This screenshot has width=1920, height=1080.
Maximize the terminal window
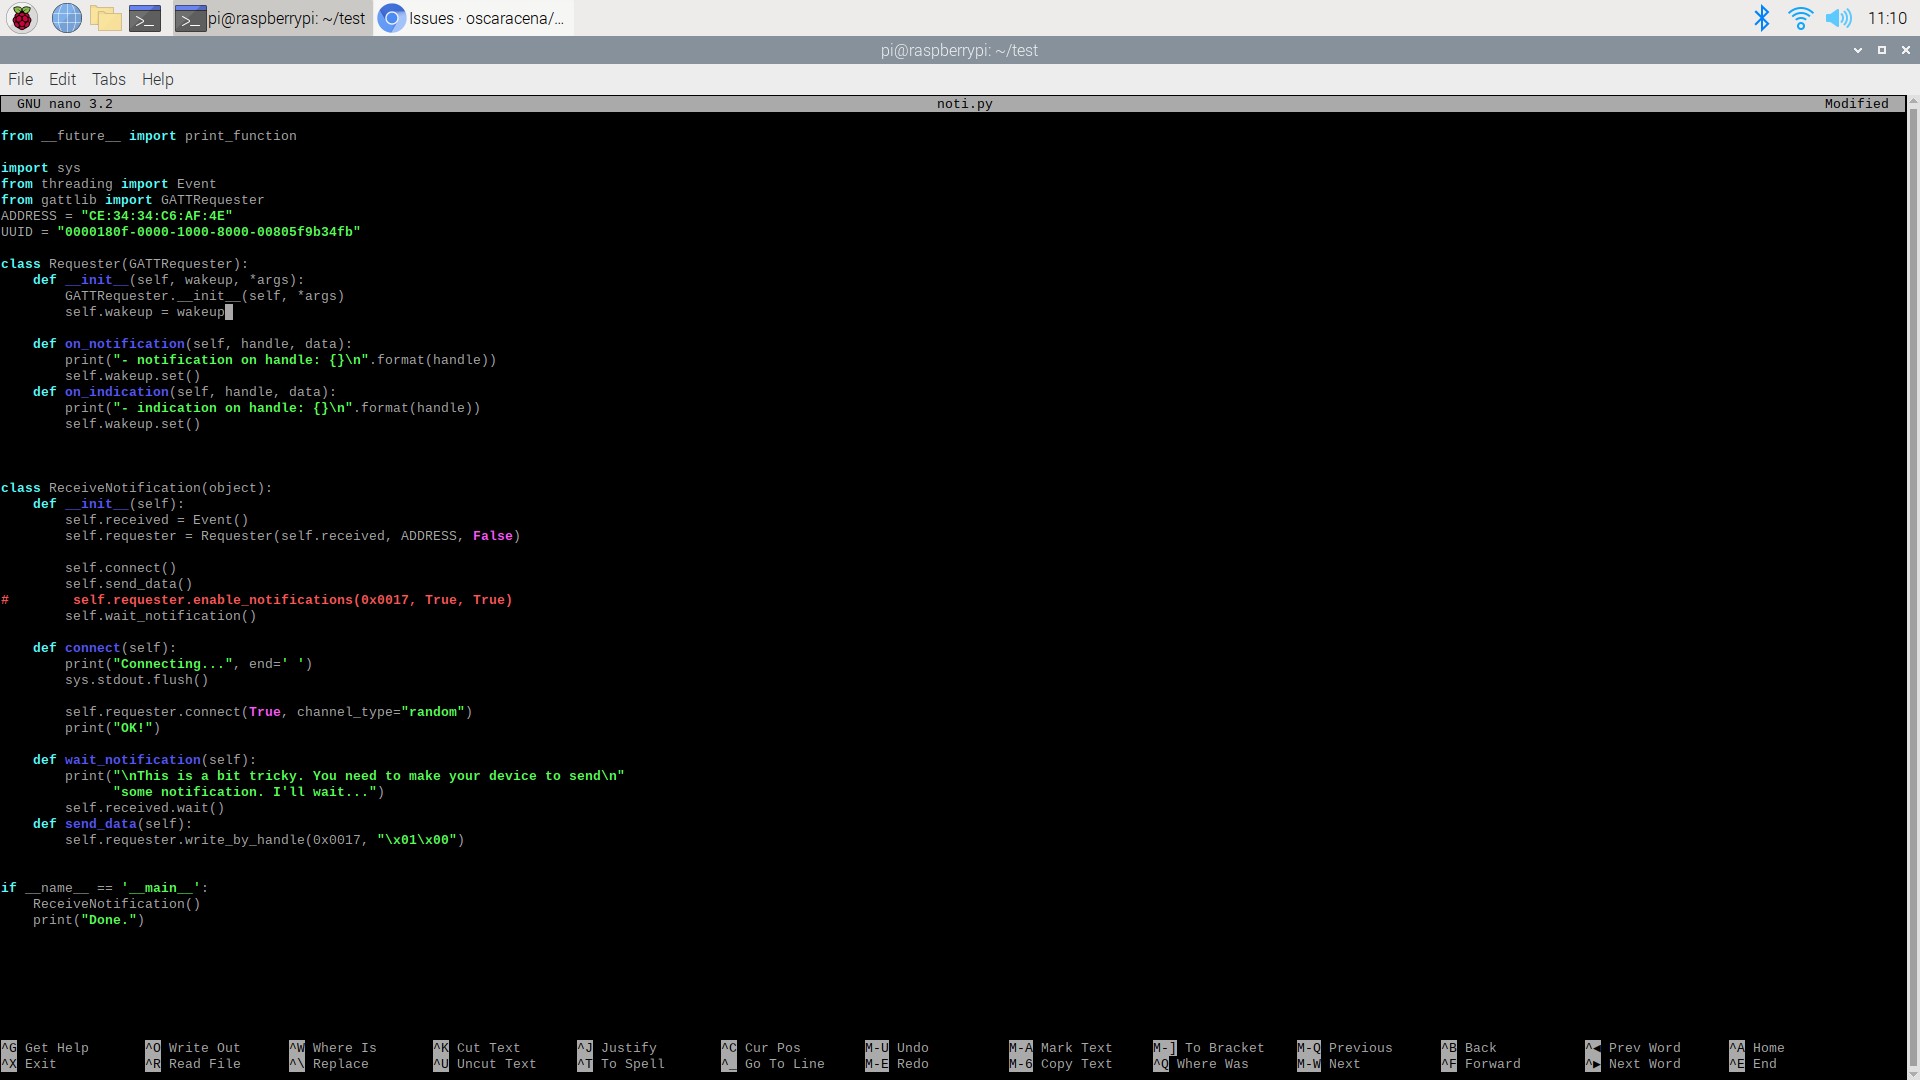(1882, 50)
